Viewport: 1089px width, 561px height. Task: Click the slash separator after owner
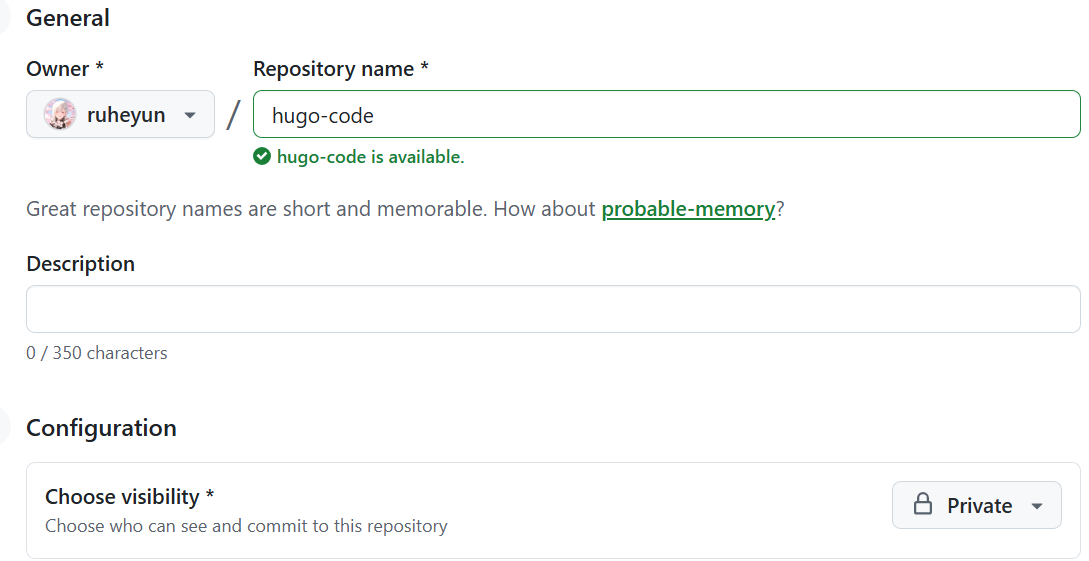(233, 115)
